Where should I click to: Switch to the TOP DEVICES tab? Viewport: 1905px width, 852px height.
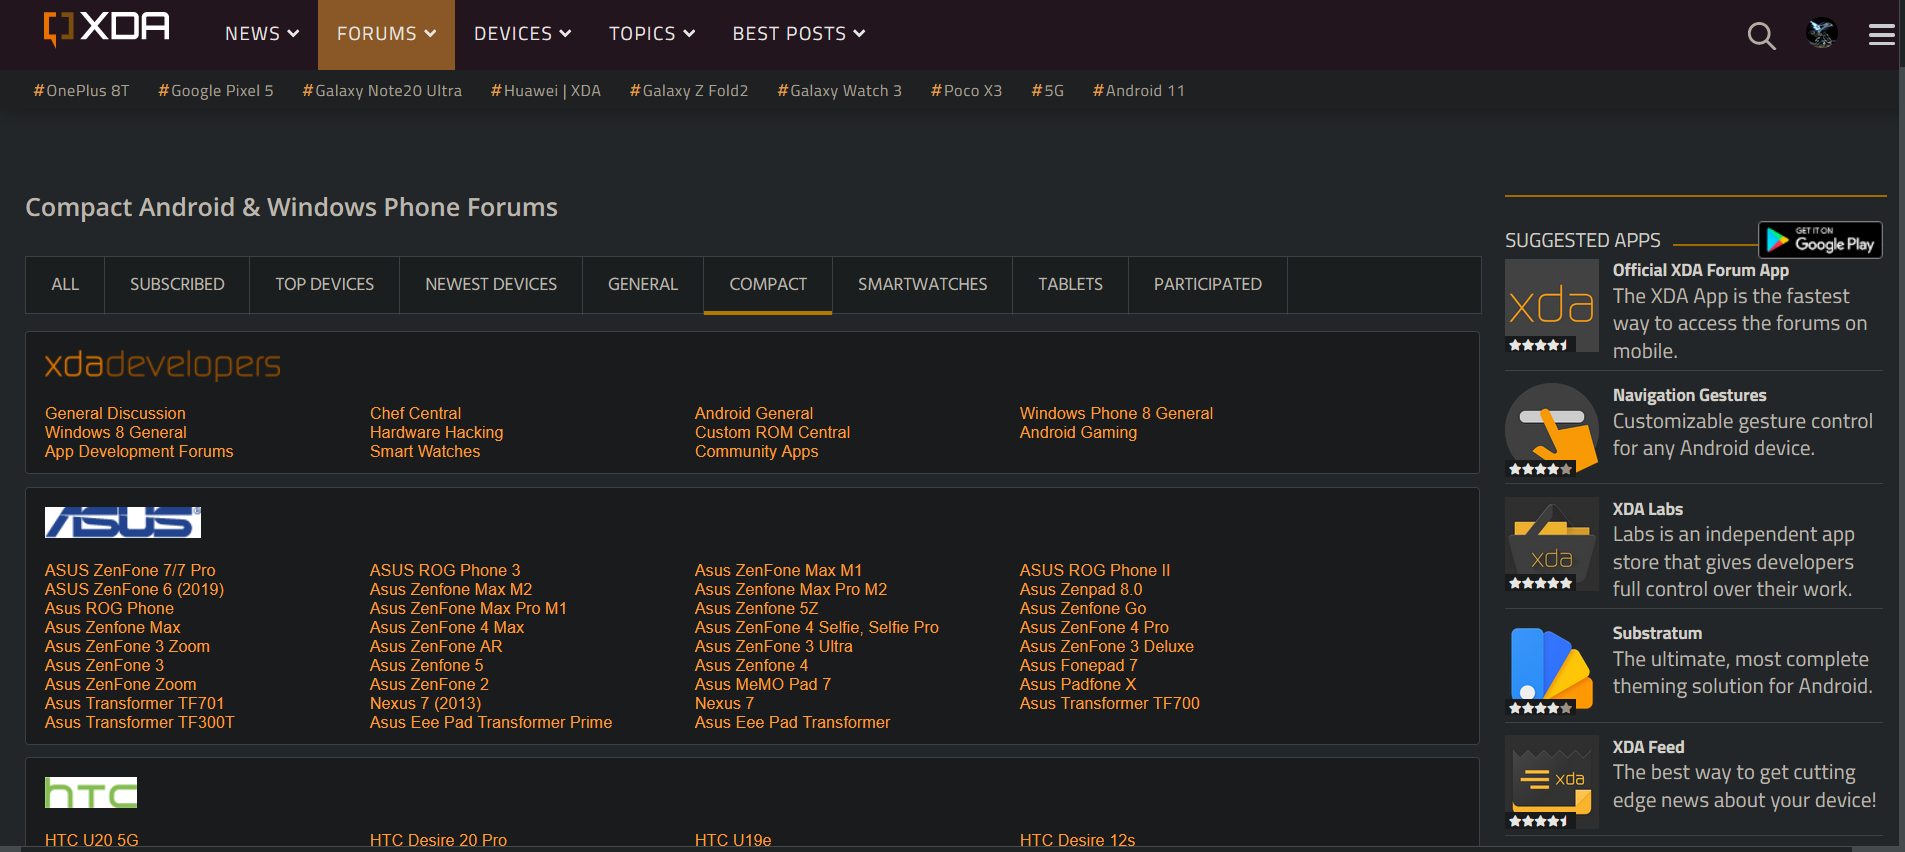(325, 285)
